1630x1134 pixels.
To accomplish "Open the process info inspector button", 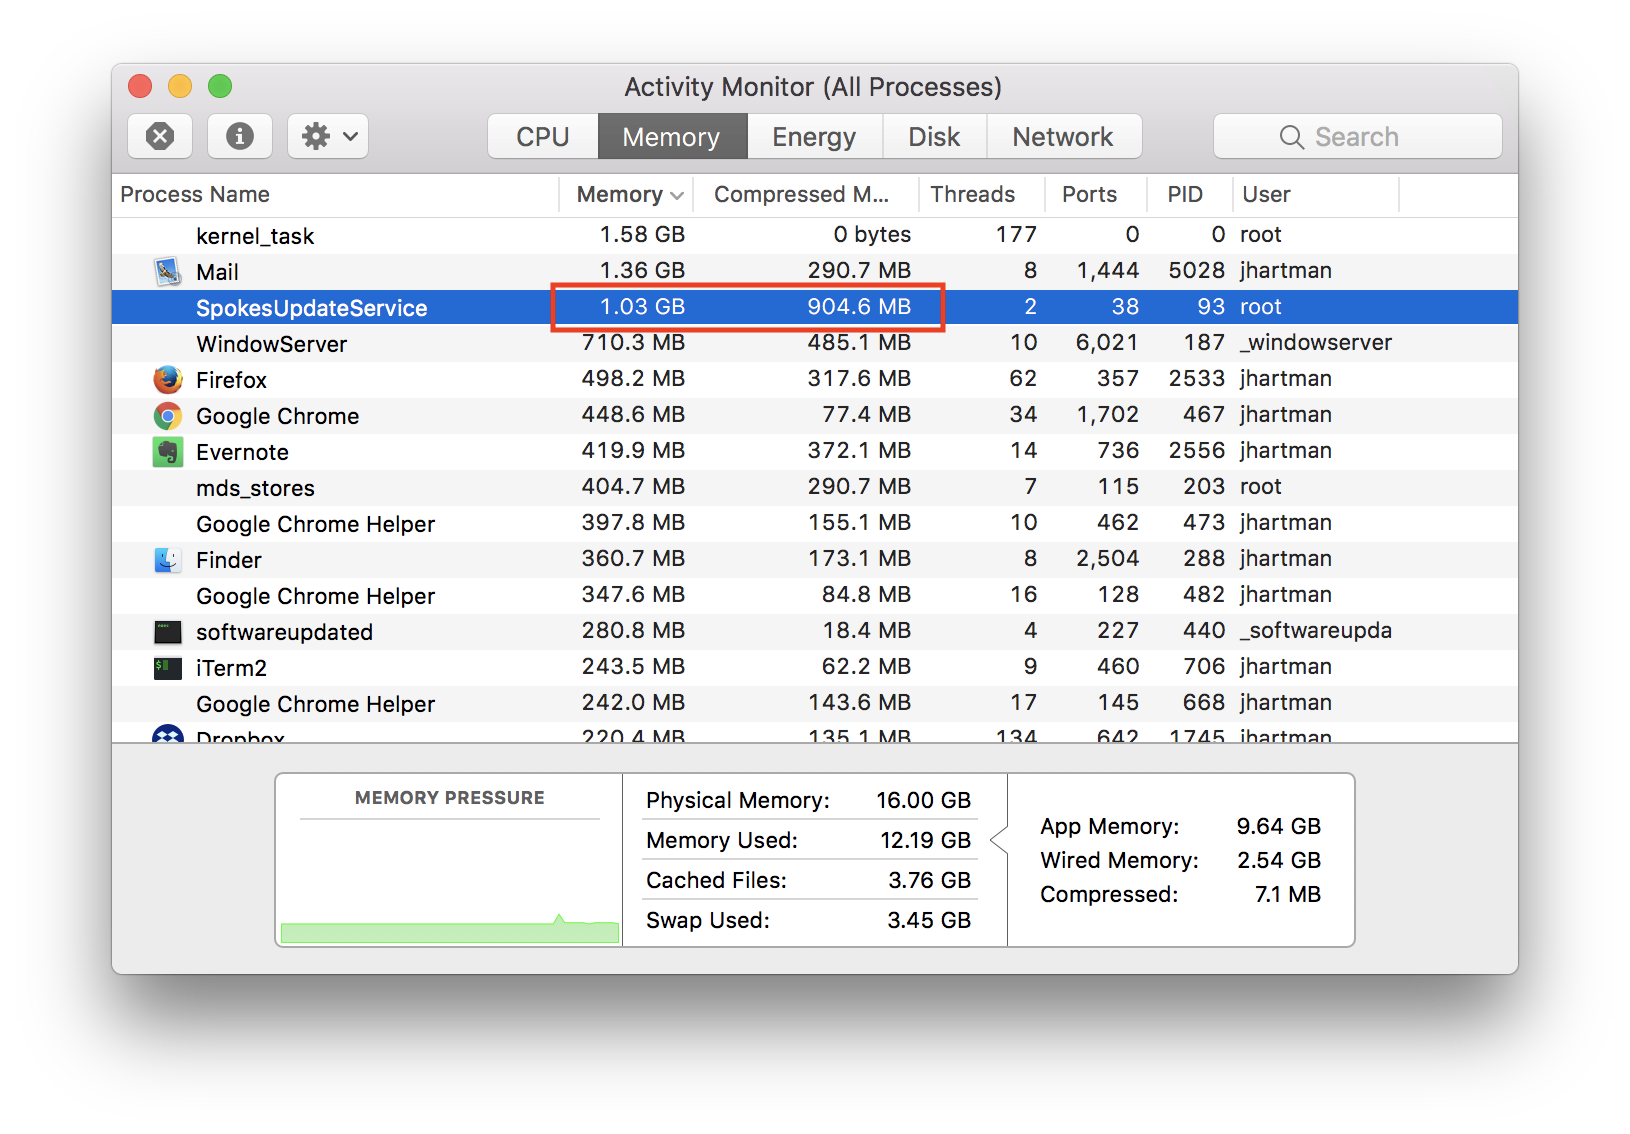I will click(240, 136).
